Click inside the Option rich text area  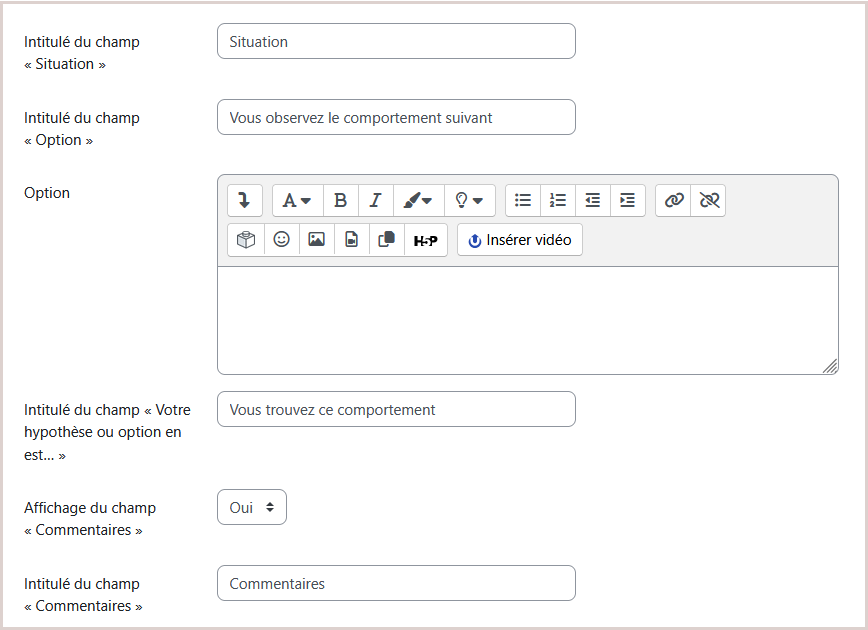tap(528, 320)
